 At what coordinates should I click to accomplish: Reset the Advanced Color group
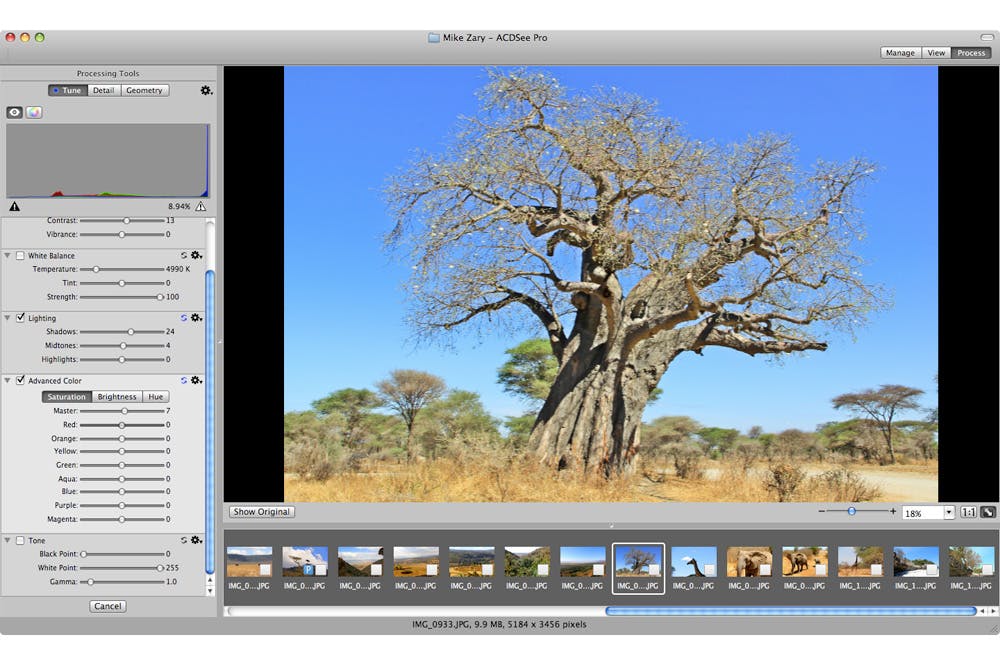(x=184, y=380)
